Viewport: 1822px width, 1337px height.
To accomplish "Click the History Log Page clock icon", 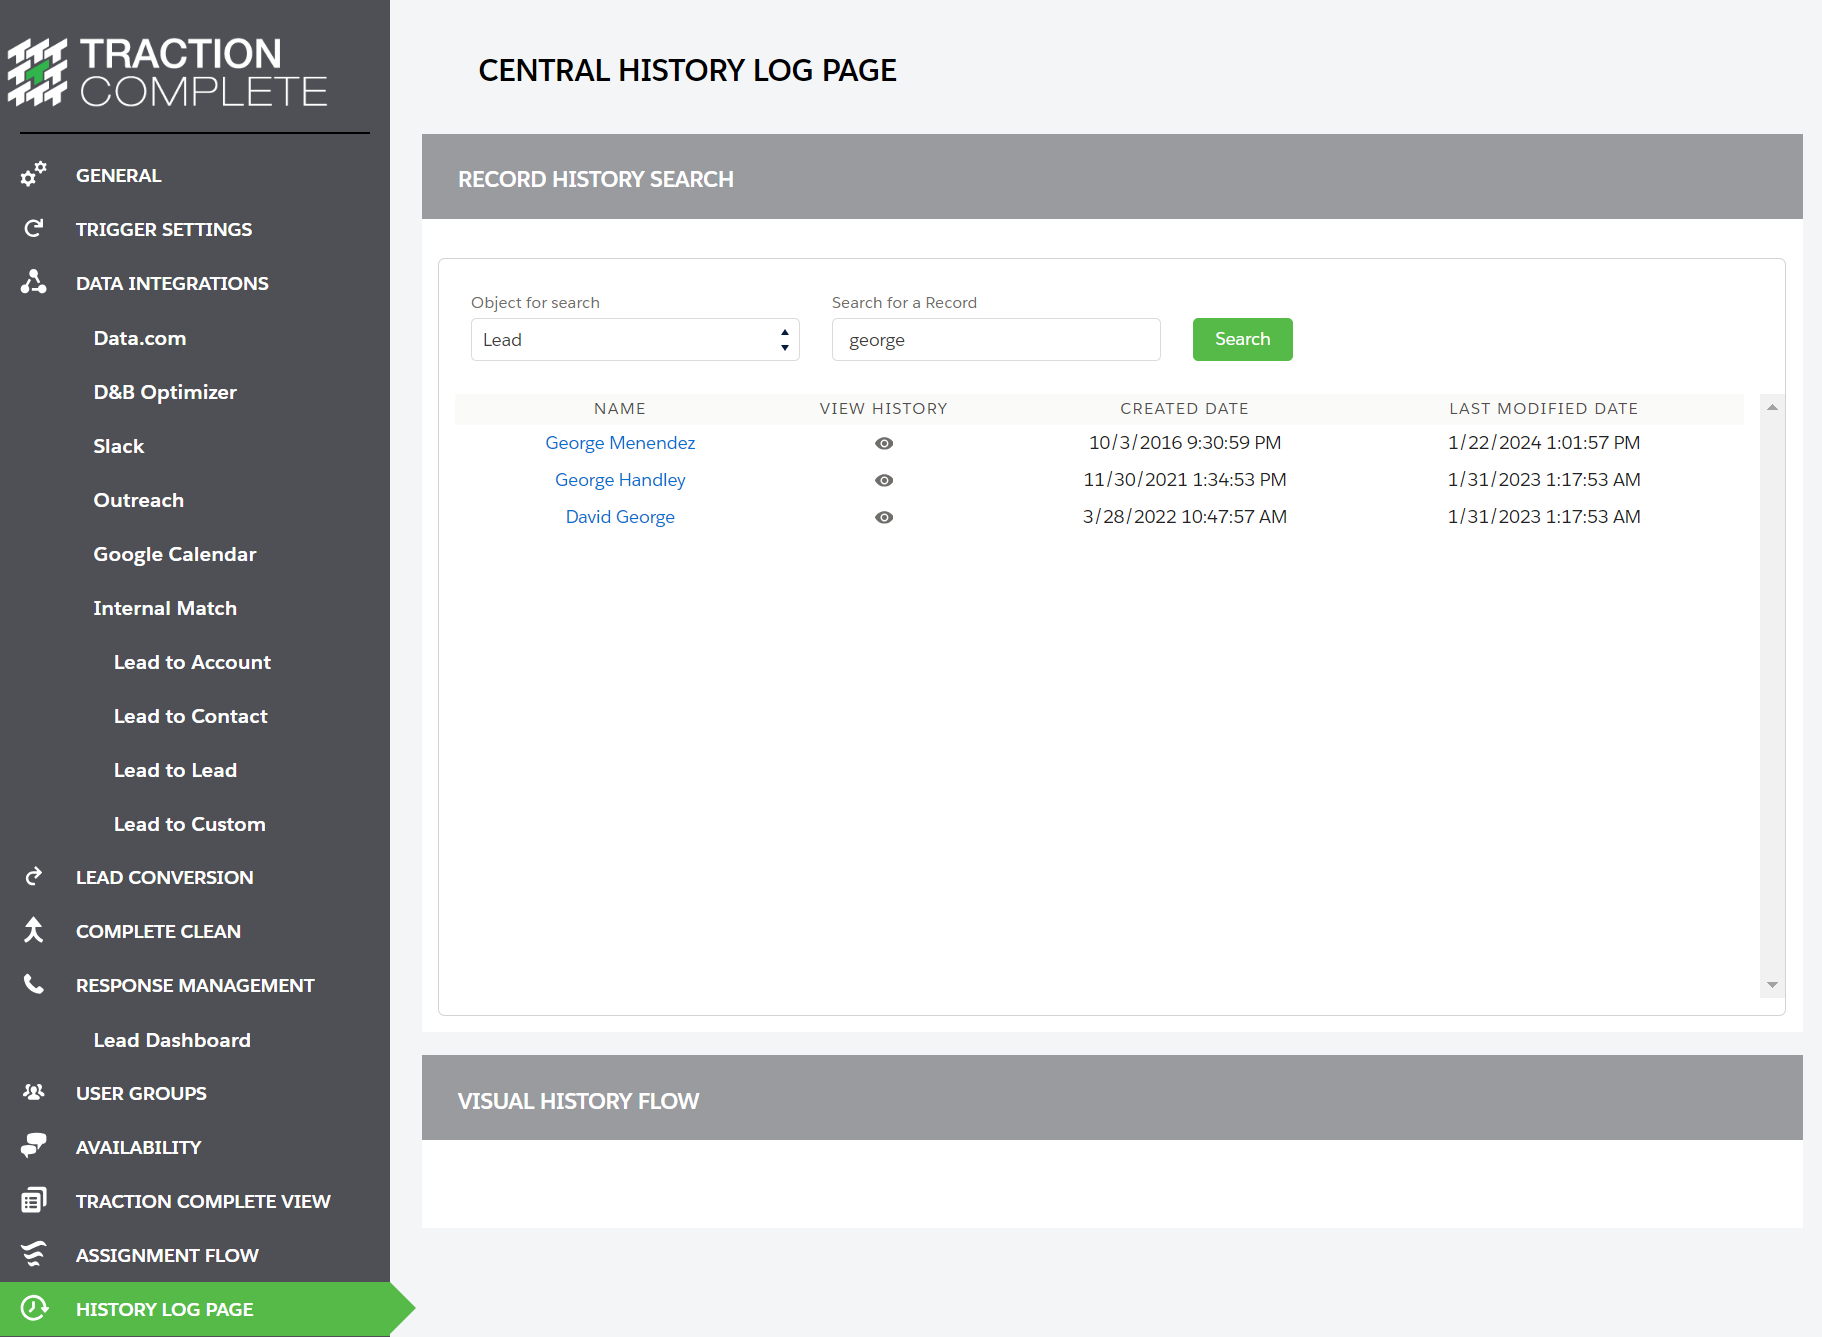I will tap(33, 1308).
